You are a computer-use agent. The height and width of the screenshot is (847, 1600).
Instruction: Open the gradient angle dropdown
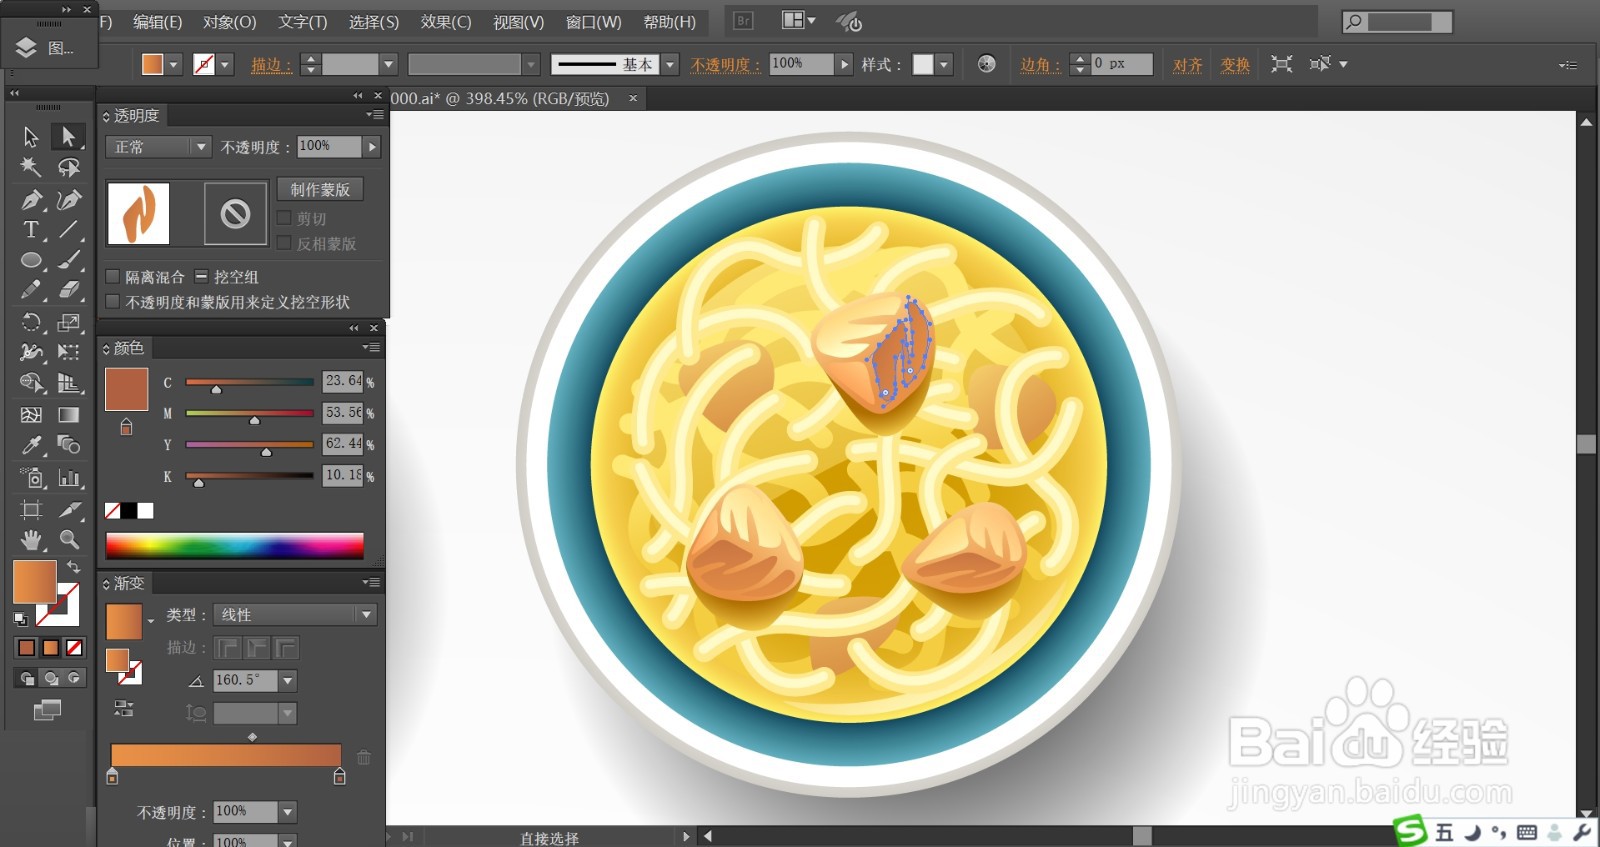click(x=288, y=681)
